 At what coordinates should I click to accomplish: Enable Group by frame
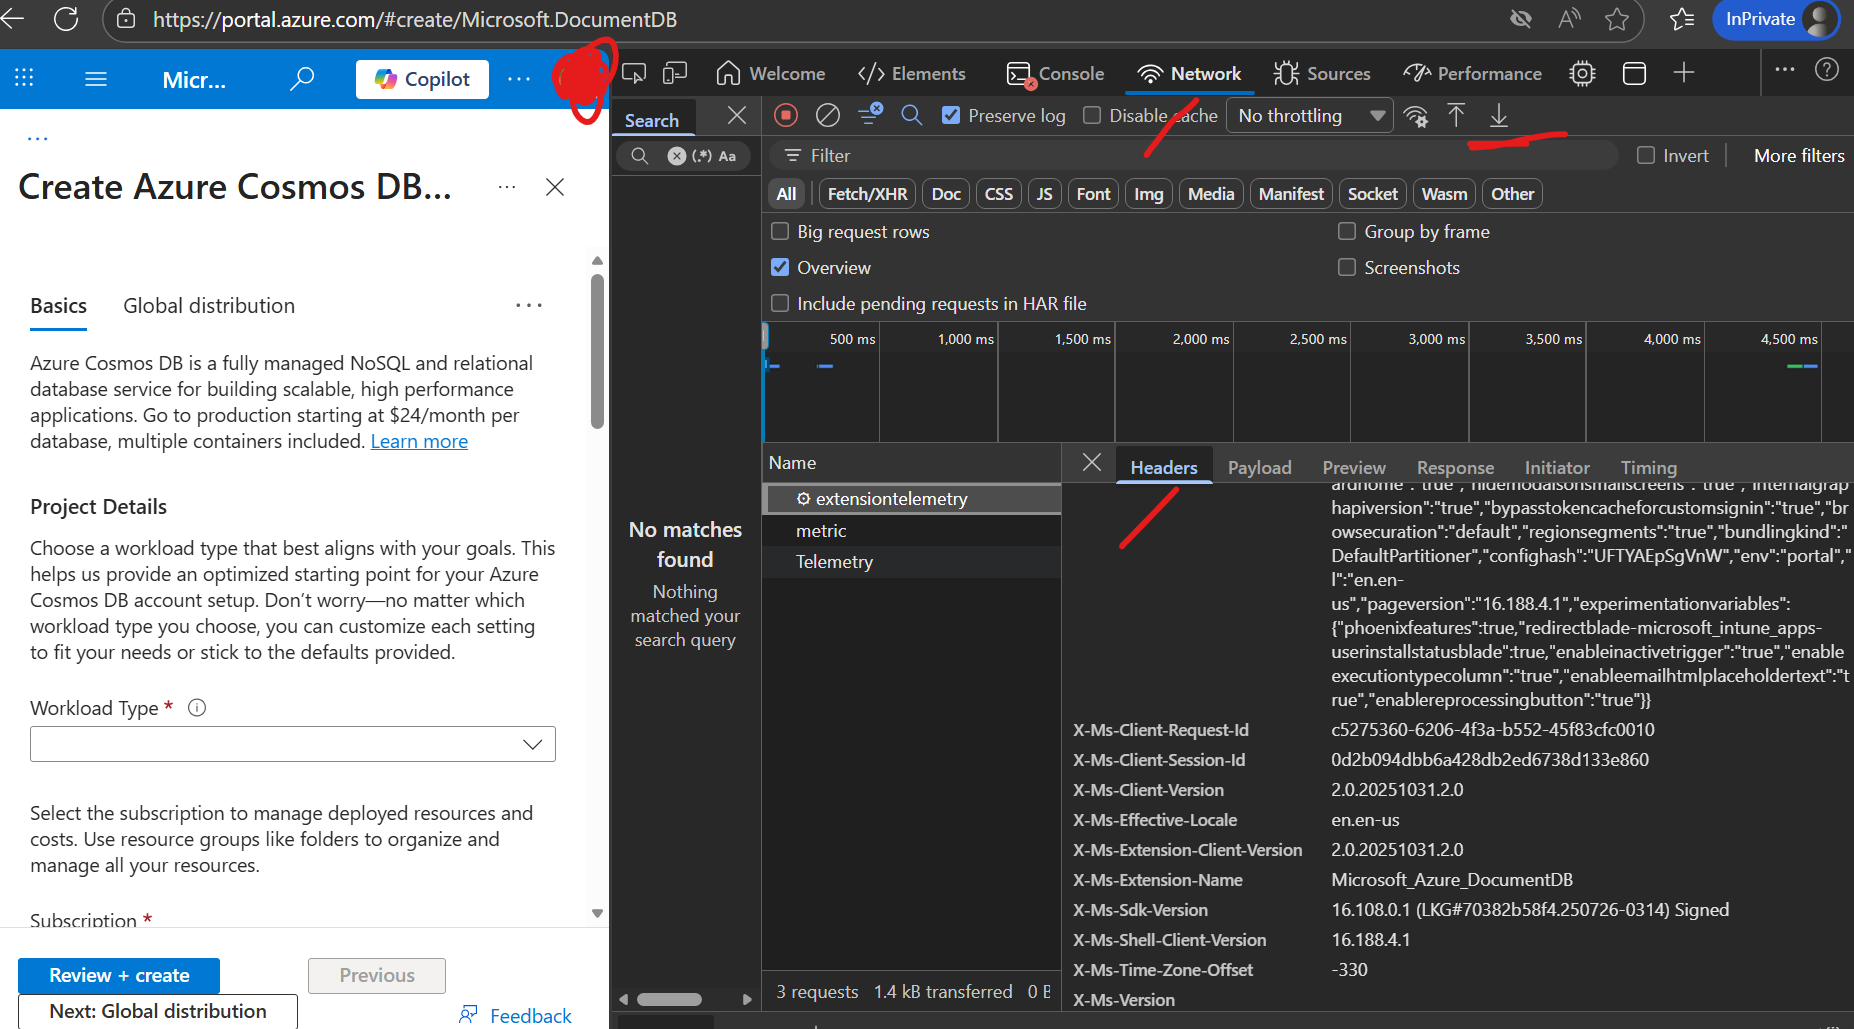coord(1347,231)
